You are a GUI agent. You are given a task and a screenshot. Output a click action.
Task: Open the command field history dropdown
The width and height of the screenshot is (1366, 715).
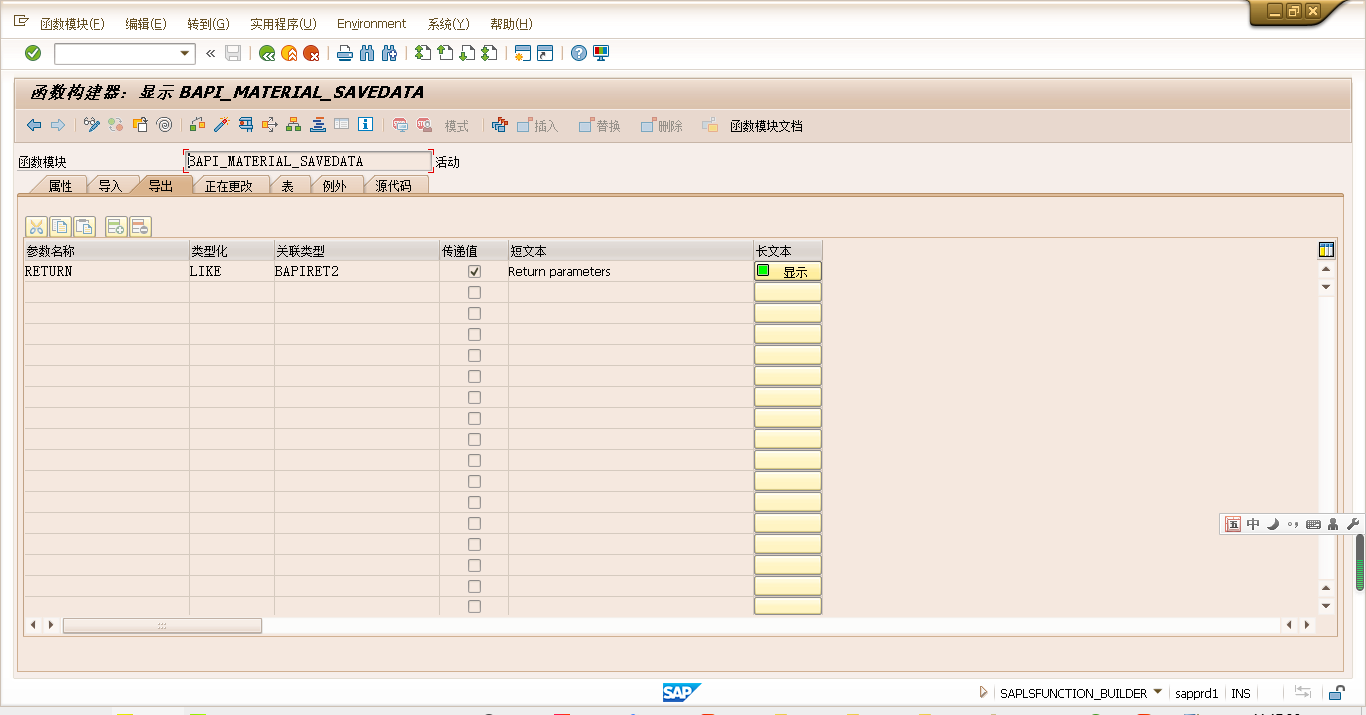click(x=184, y=53)
